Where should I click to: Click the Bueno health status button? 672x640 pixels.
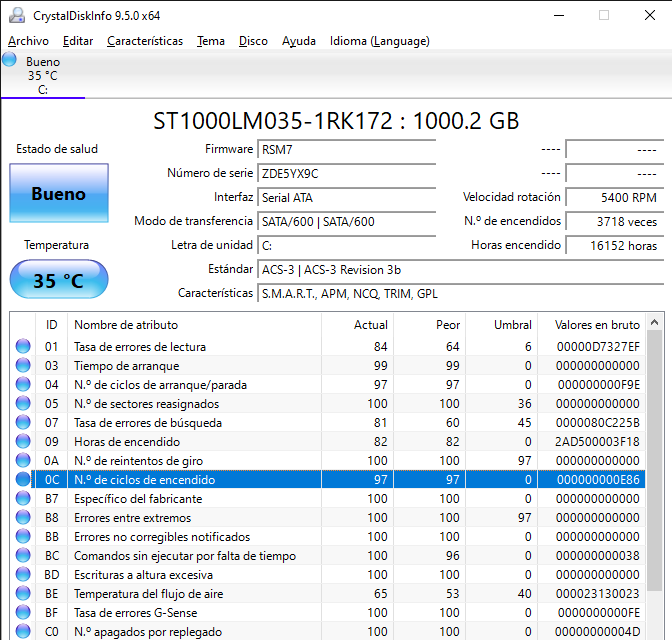58,194
